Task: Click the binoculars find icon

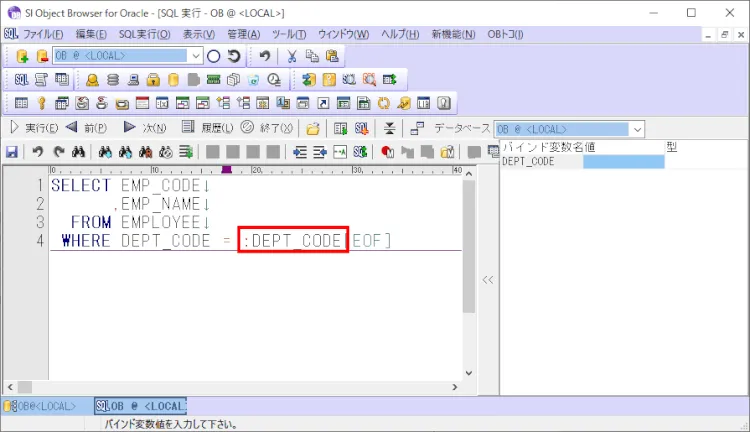Action: 78,152
